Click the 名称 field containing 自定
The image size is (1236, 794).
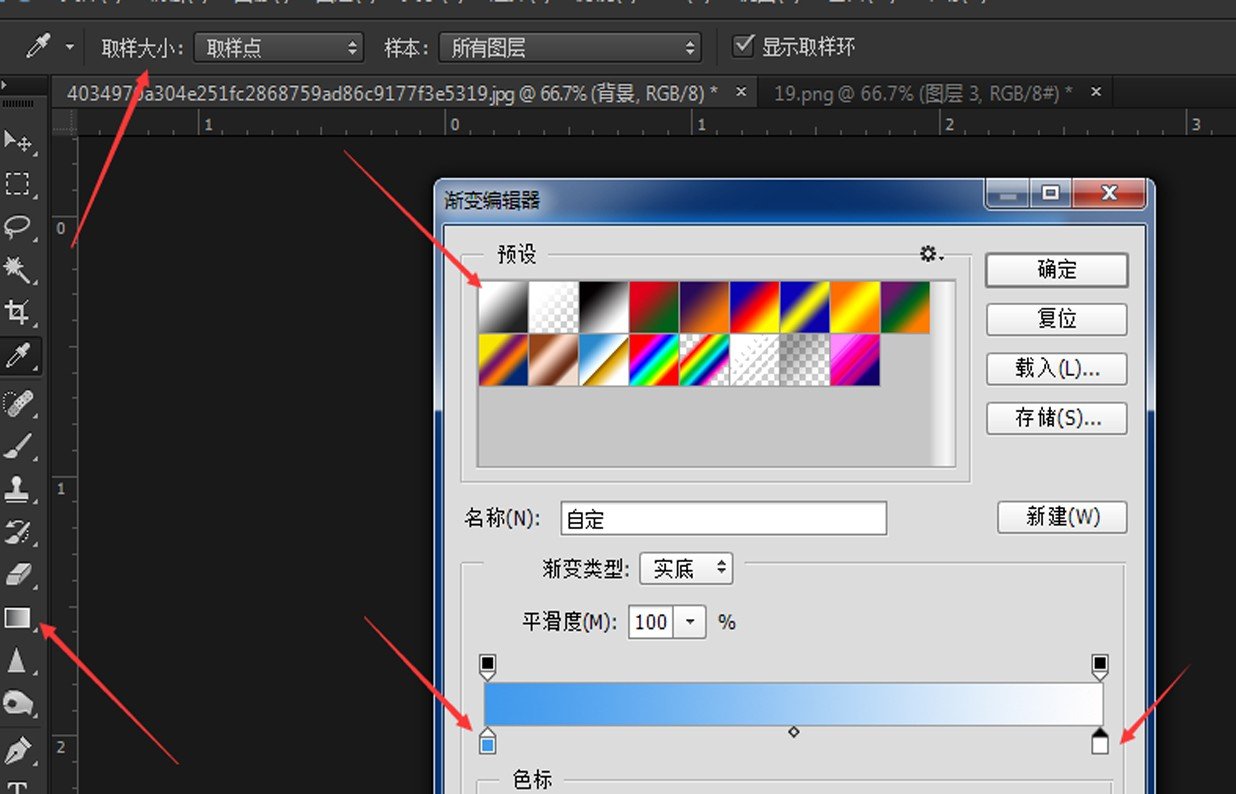(722, 518)
